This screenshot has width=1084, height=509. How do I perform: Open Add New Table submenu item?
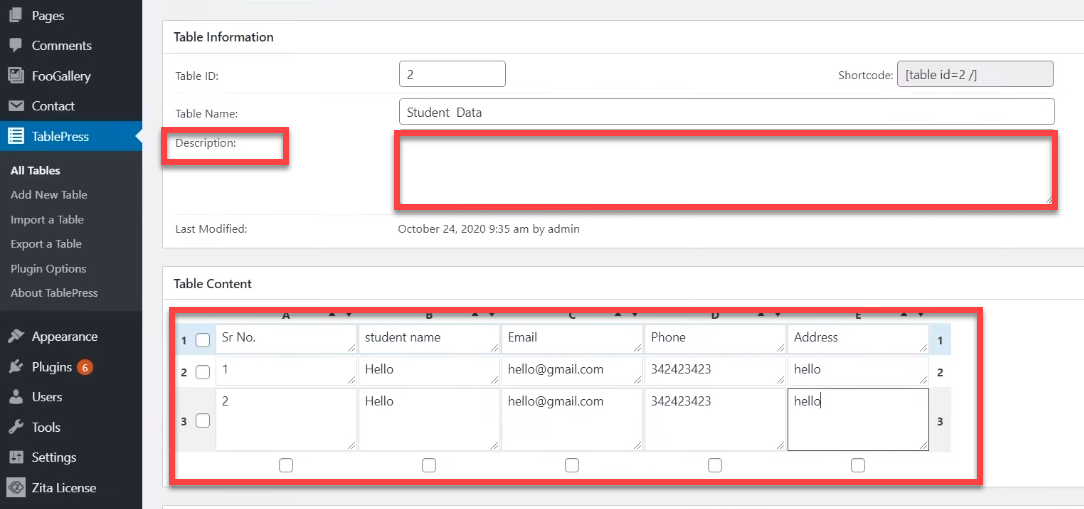point(49,195)
